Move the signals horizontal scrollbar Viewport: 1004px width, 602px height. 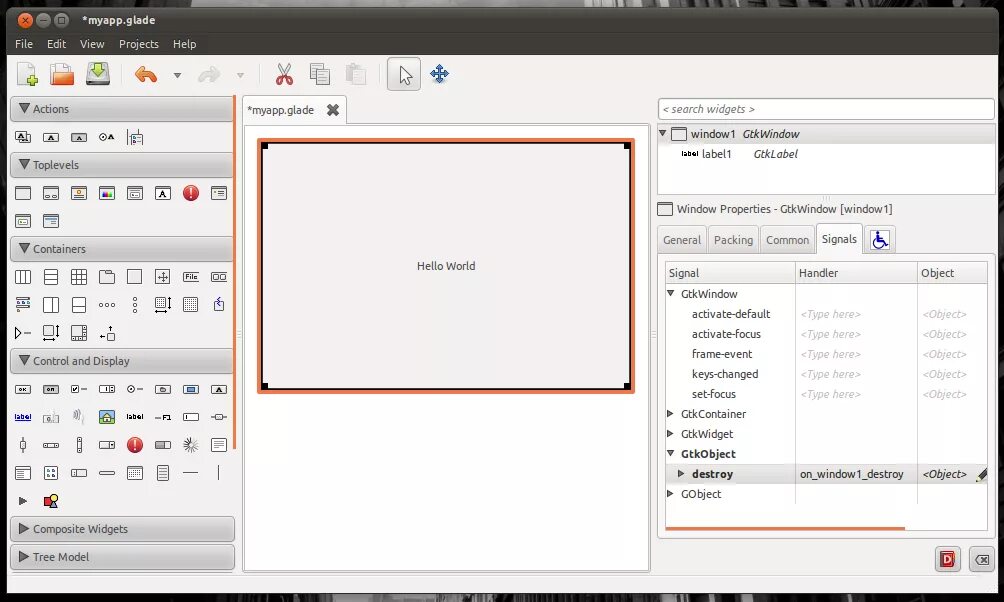pos(785,528)
